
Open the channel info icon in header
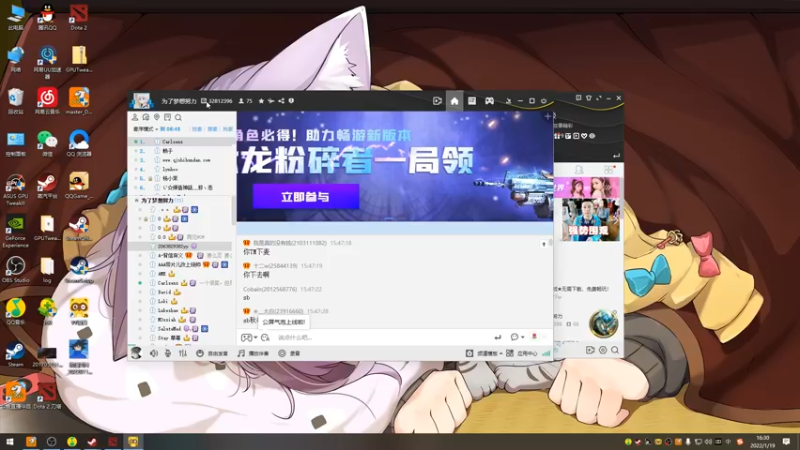291,101
